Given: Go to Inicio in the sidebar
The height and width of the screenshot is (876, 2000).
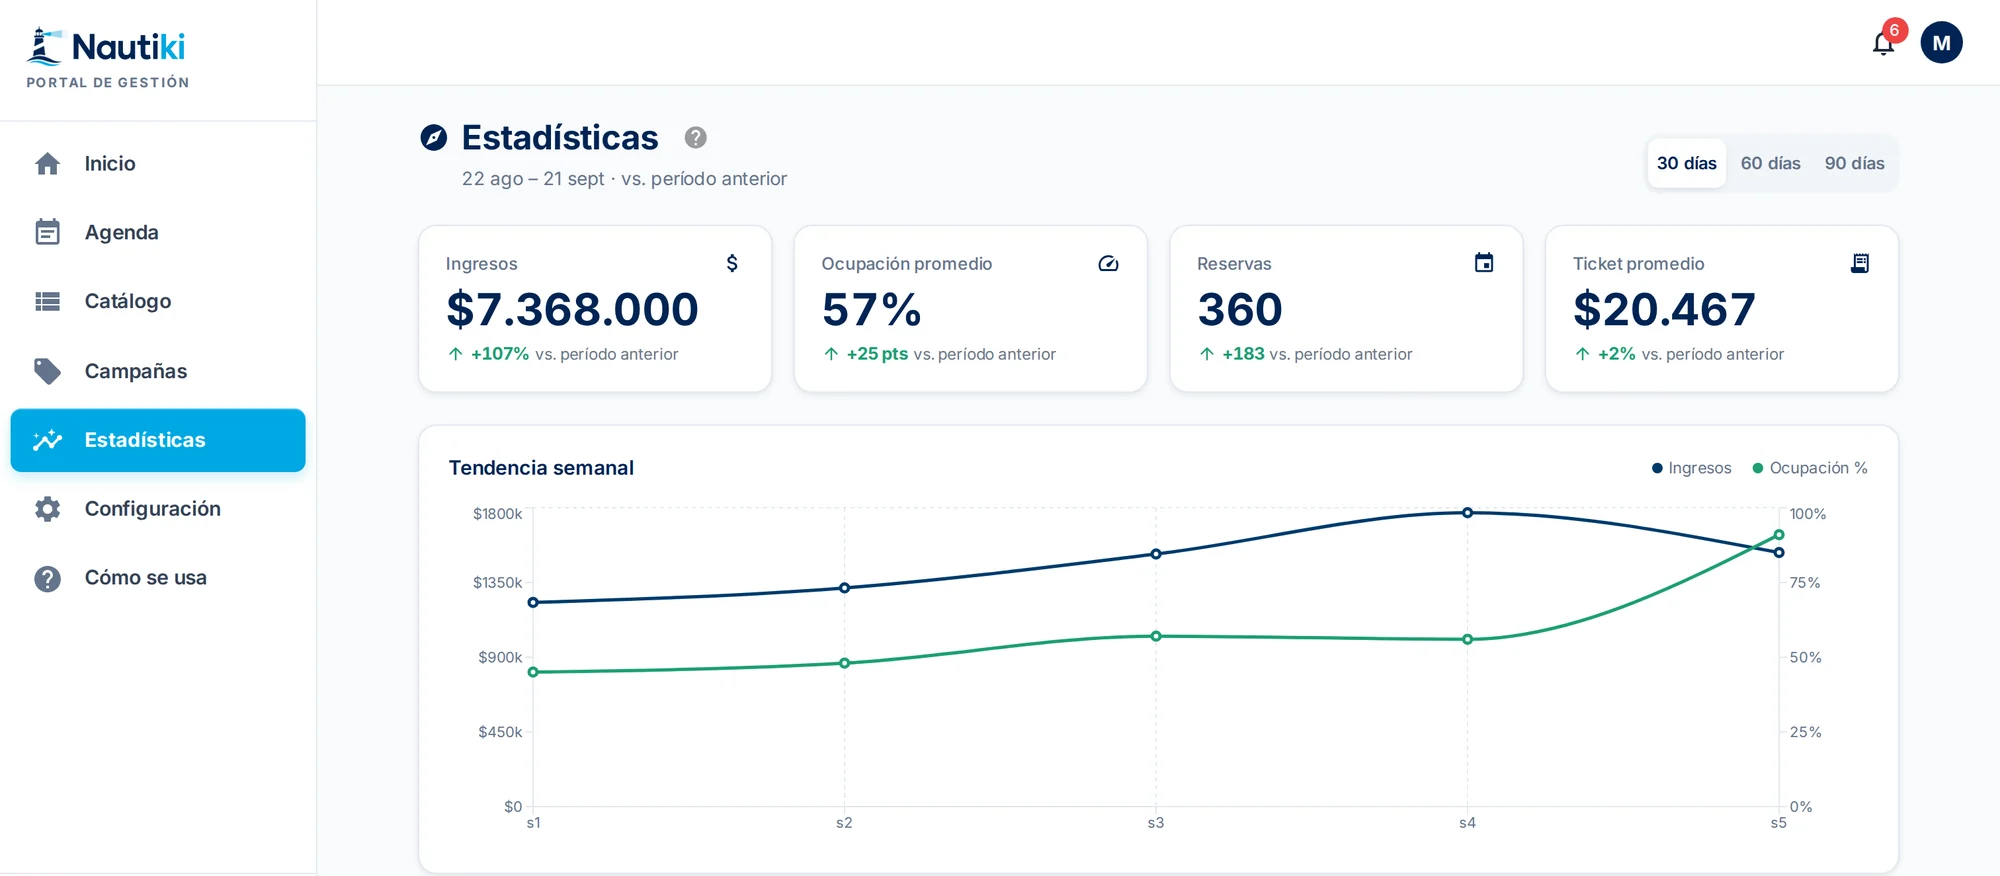Looking at the screenshot, I should pyautogui.click(x=158, y=163).
